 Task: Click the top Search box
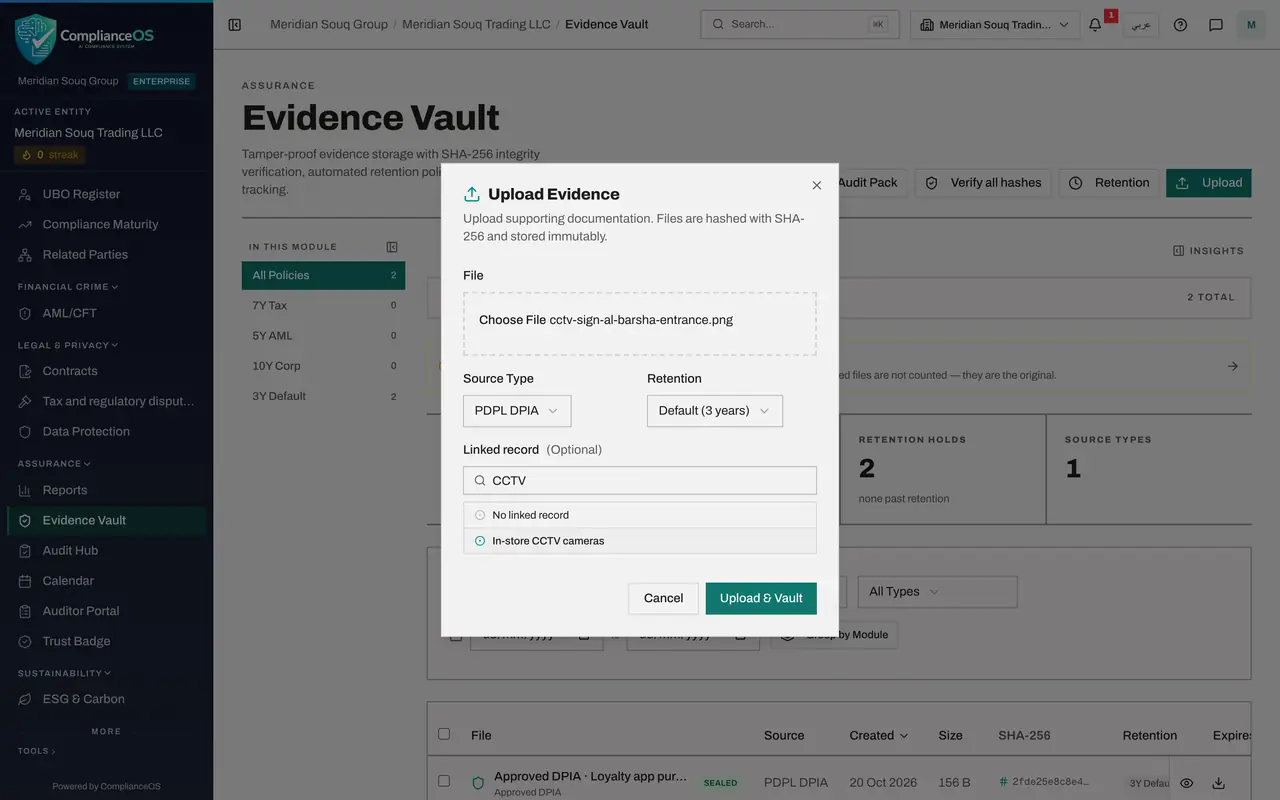click(x=800, y=25)
